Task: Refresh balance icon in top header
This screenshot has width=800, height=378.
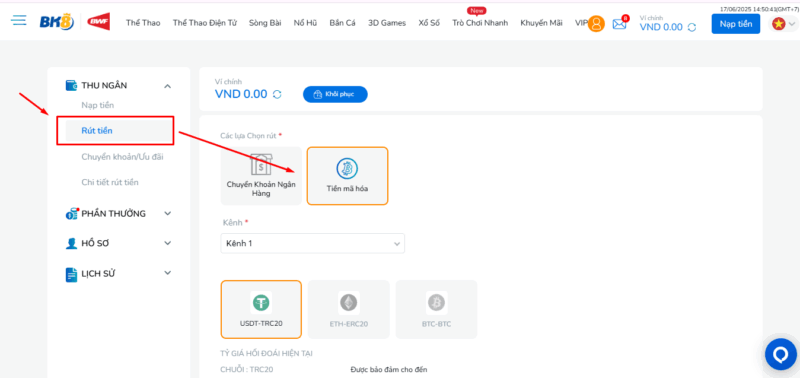Action: coord(692,28)
